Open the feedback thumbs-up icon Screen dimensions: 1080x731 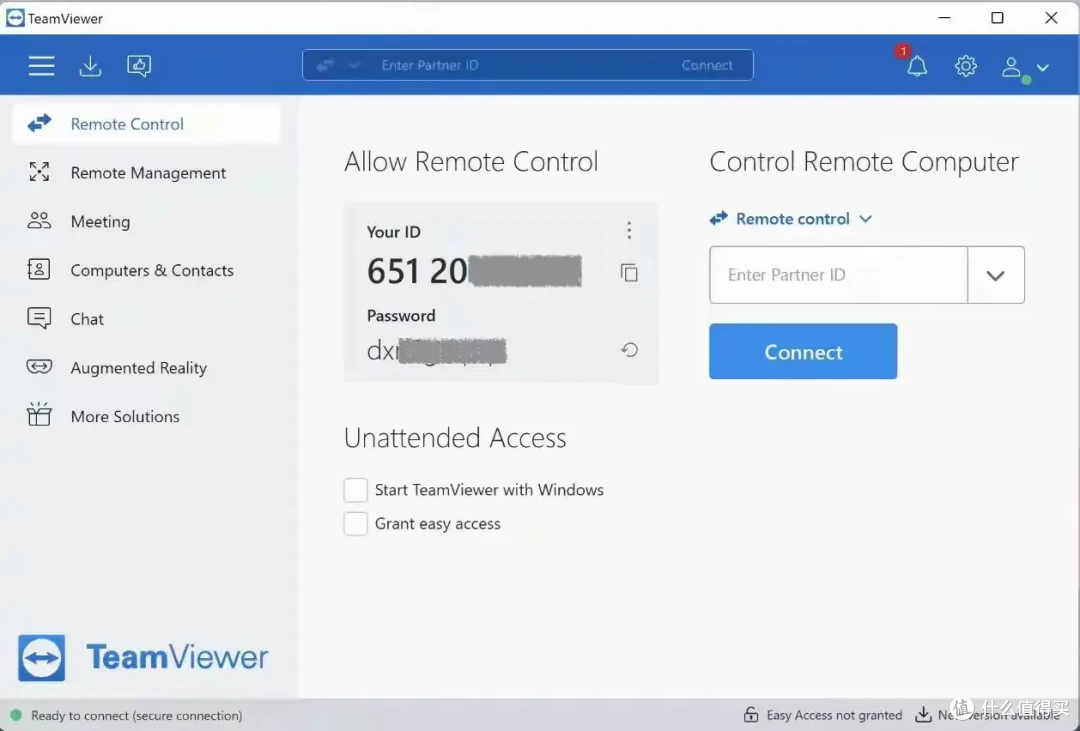click(139, 65)
